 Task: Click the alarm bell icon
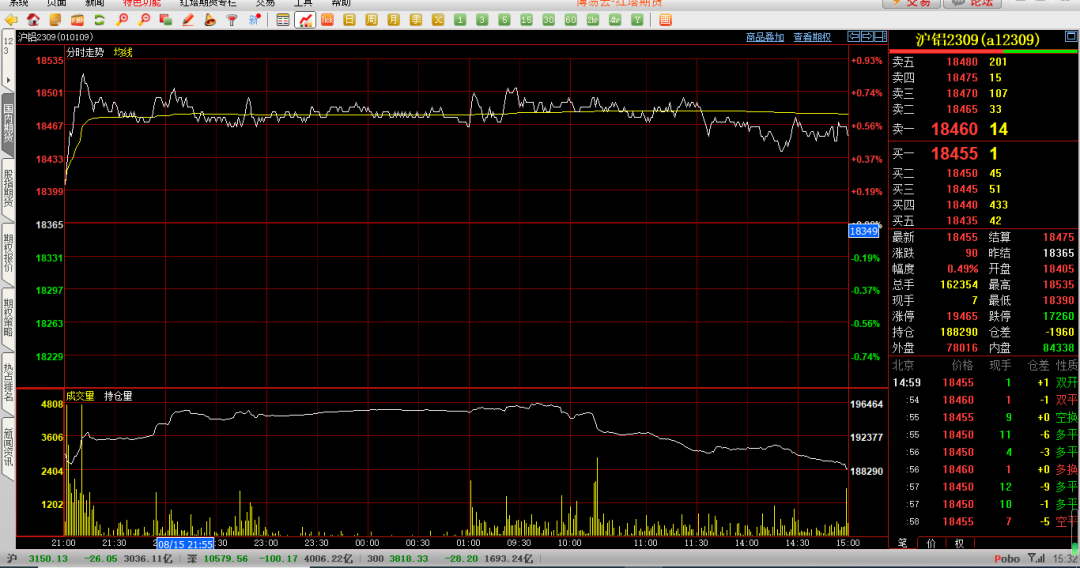(x=210, y=20)
